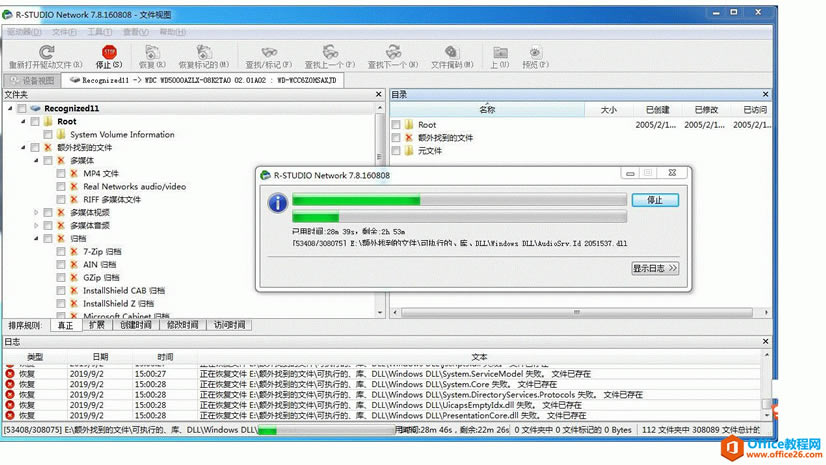This screenshot has height=465, width=826.
Task: Collapse the Recognized11 tree node
Action: click(11, 108)
